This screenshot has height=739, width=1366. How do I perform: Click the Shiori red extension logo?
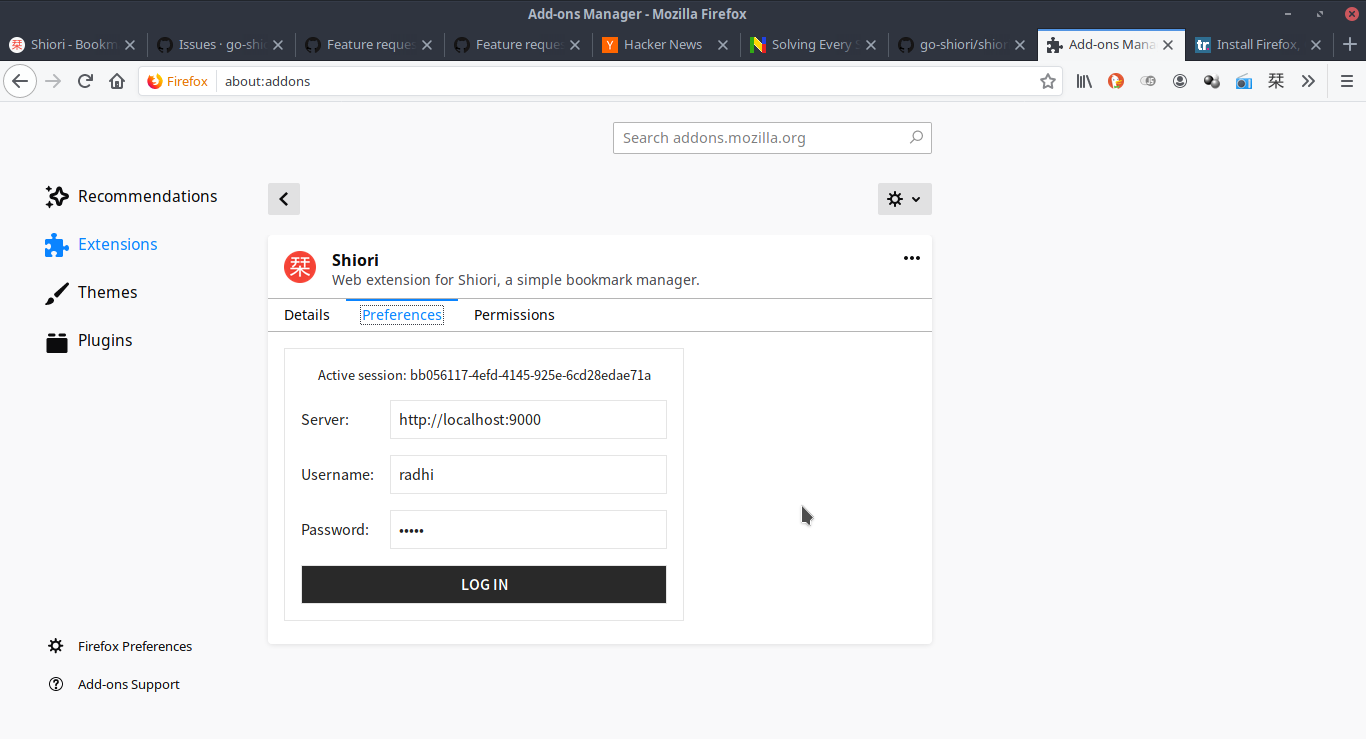click(300, 266)
